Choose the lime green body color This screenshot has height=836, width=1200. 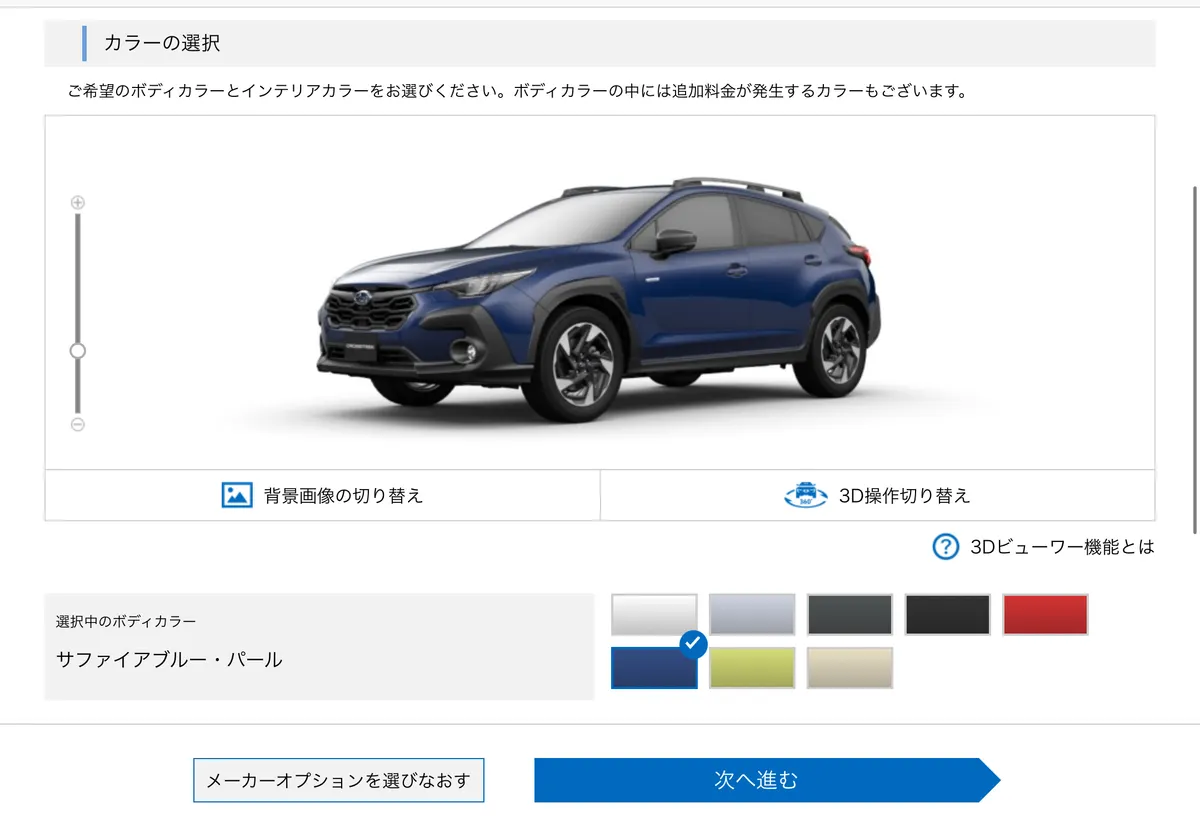[752, 668]
